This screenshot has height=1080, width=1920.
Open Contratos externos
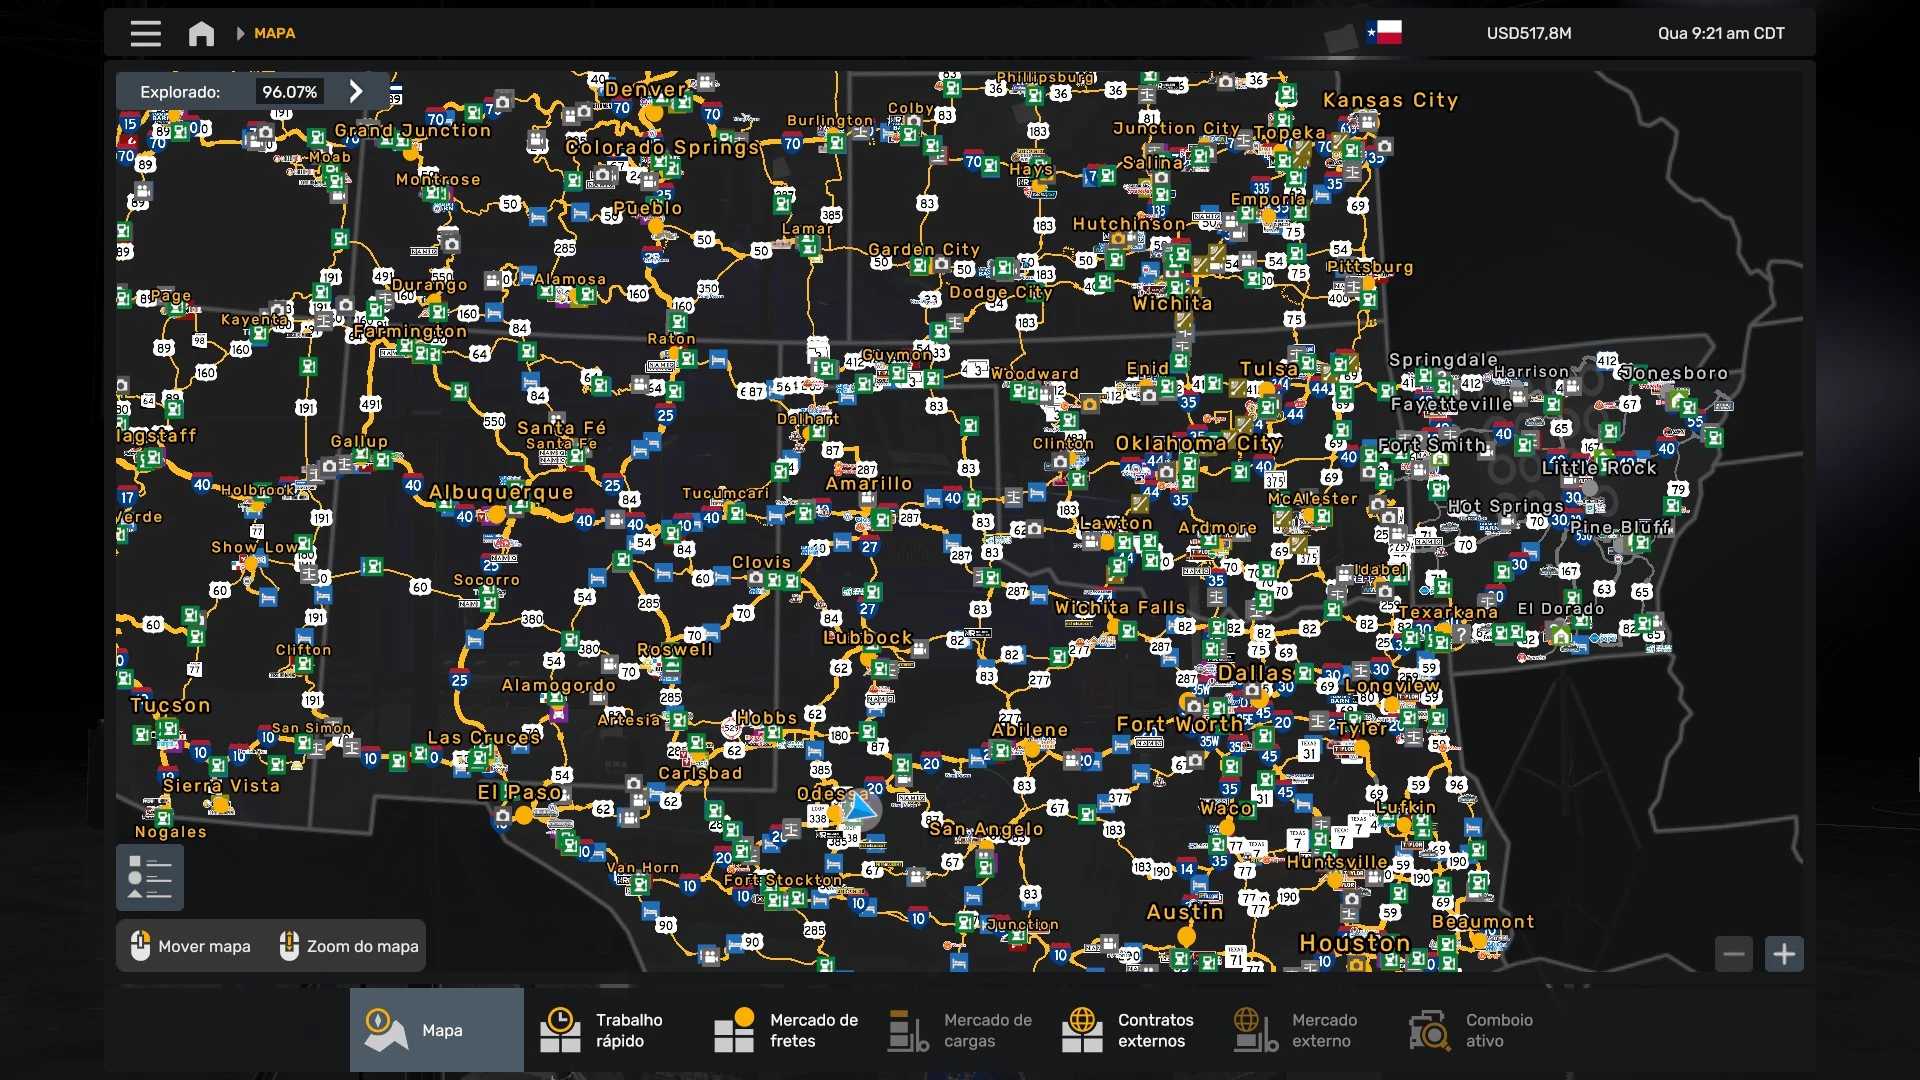pyautogui.click(x=1130, y=1030)
